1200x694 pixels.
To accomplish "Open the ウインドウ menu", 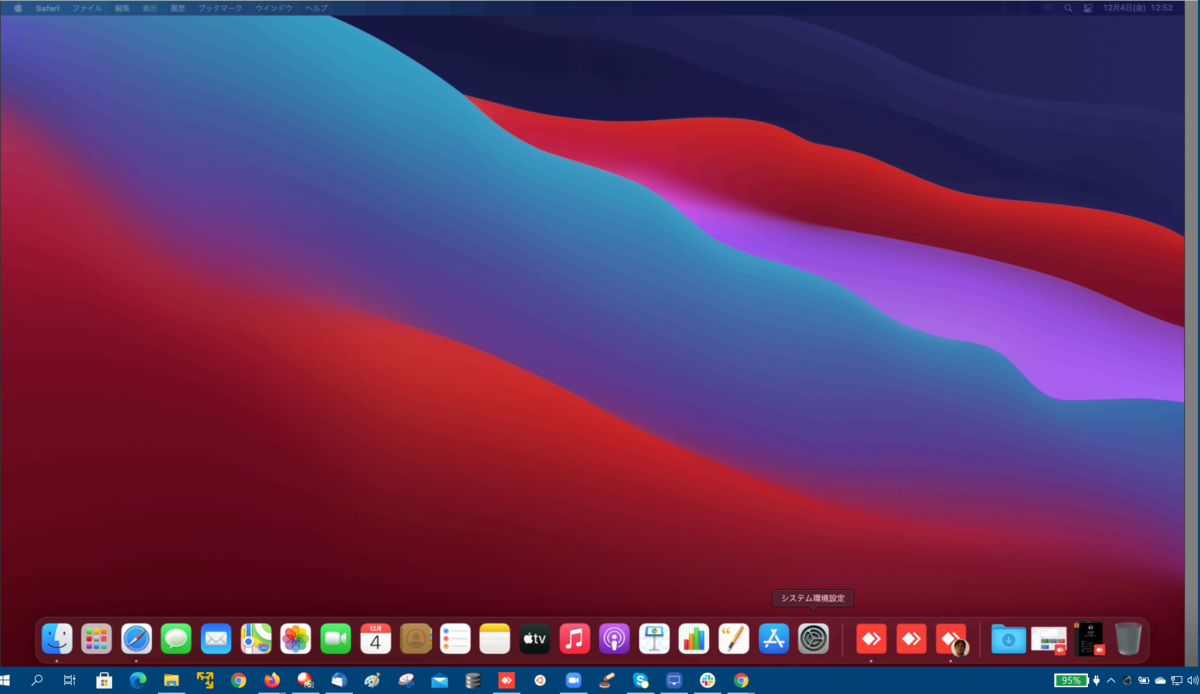I will 274,8.
